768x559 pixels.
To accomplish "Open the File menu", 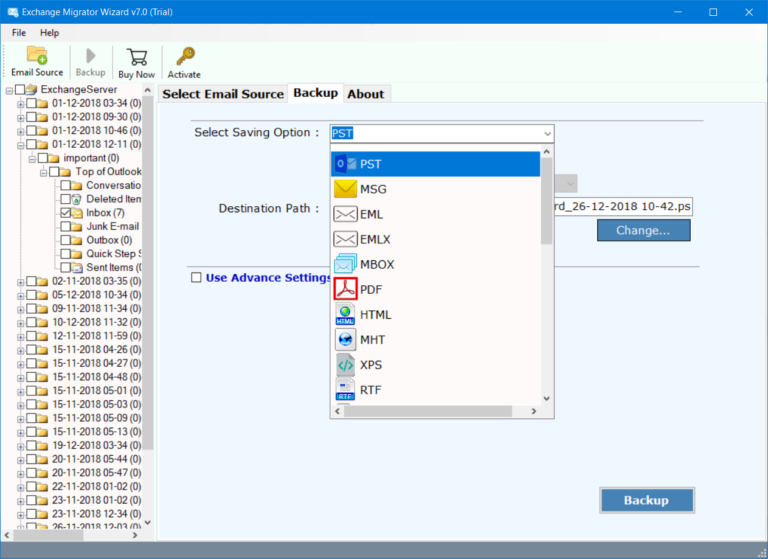I will pyautogui.click(x=19, y=33).
